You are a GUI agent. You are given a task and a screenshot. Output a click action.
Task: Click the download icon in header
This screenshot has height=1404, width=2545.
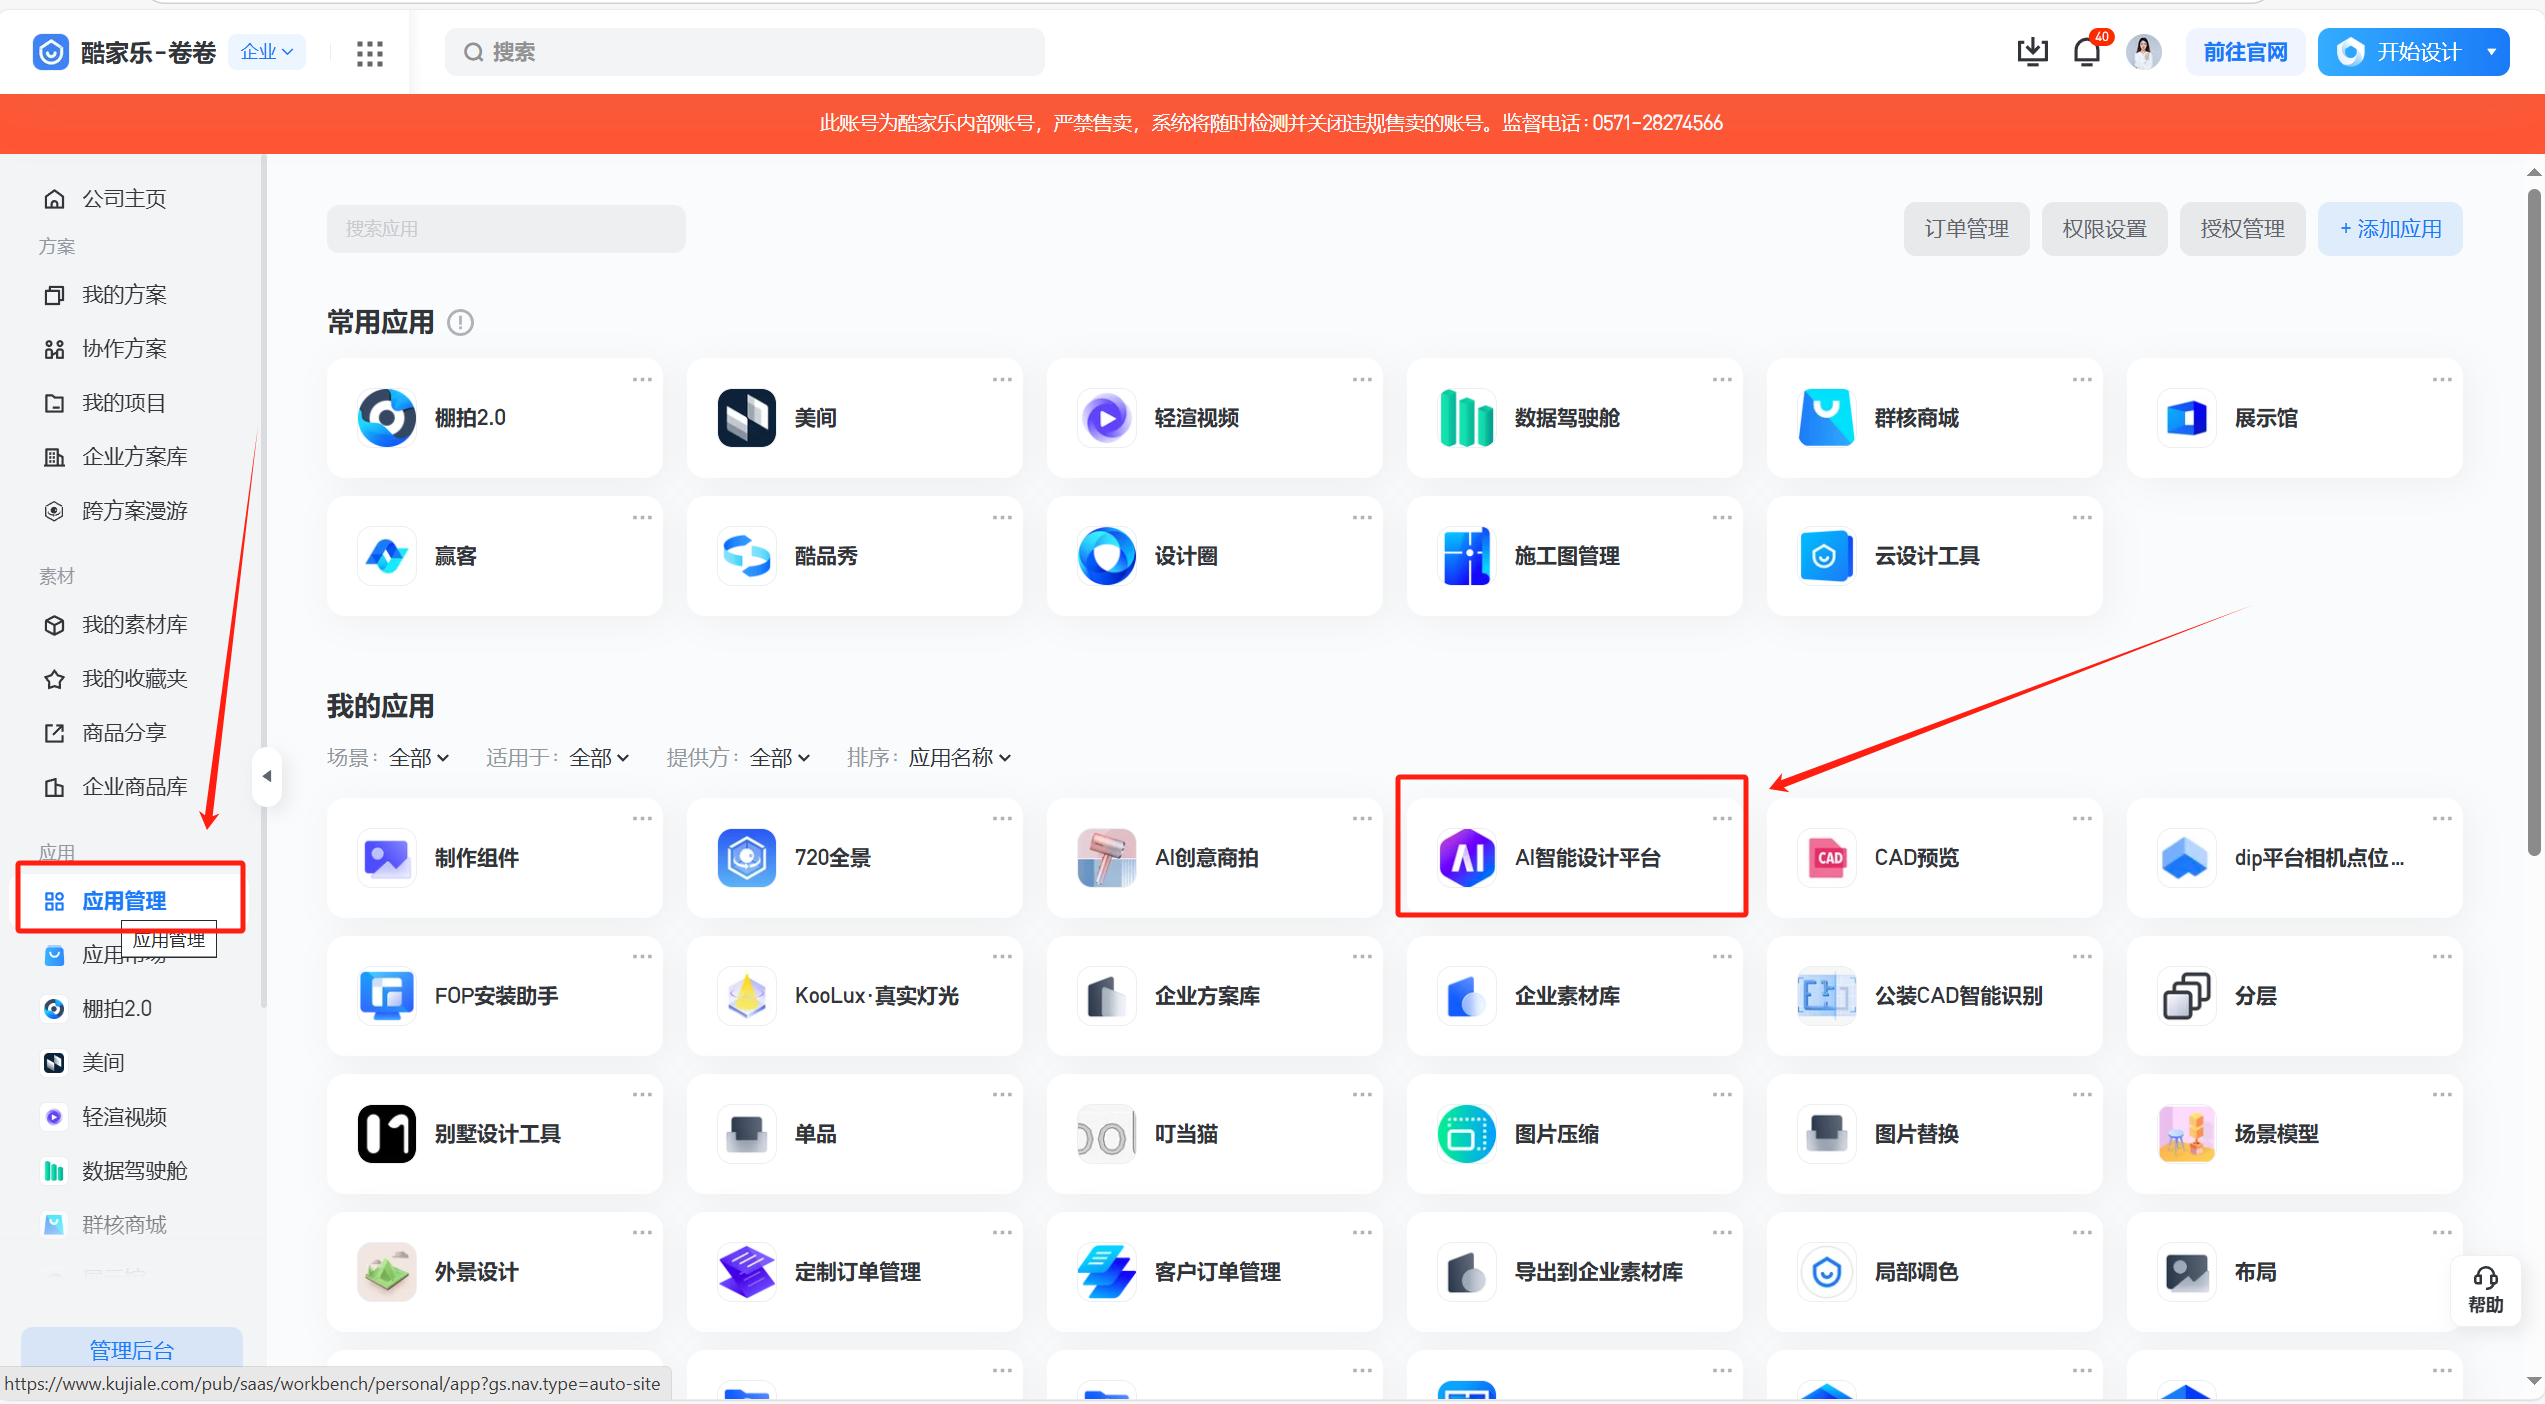(x=2032, y=51)
